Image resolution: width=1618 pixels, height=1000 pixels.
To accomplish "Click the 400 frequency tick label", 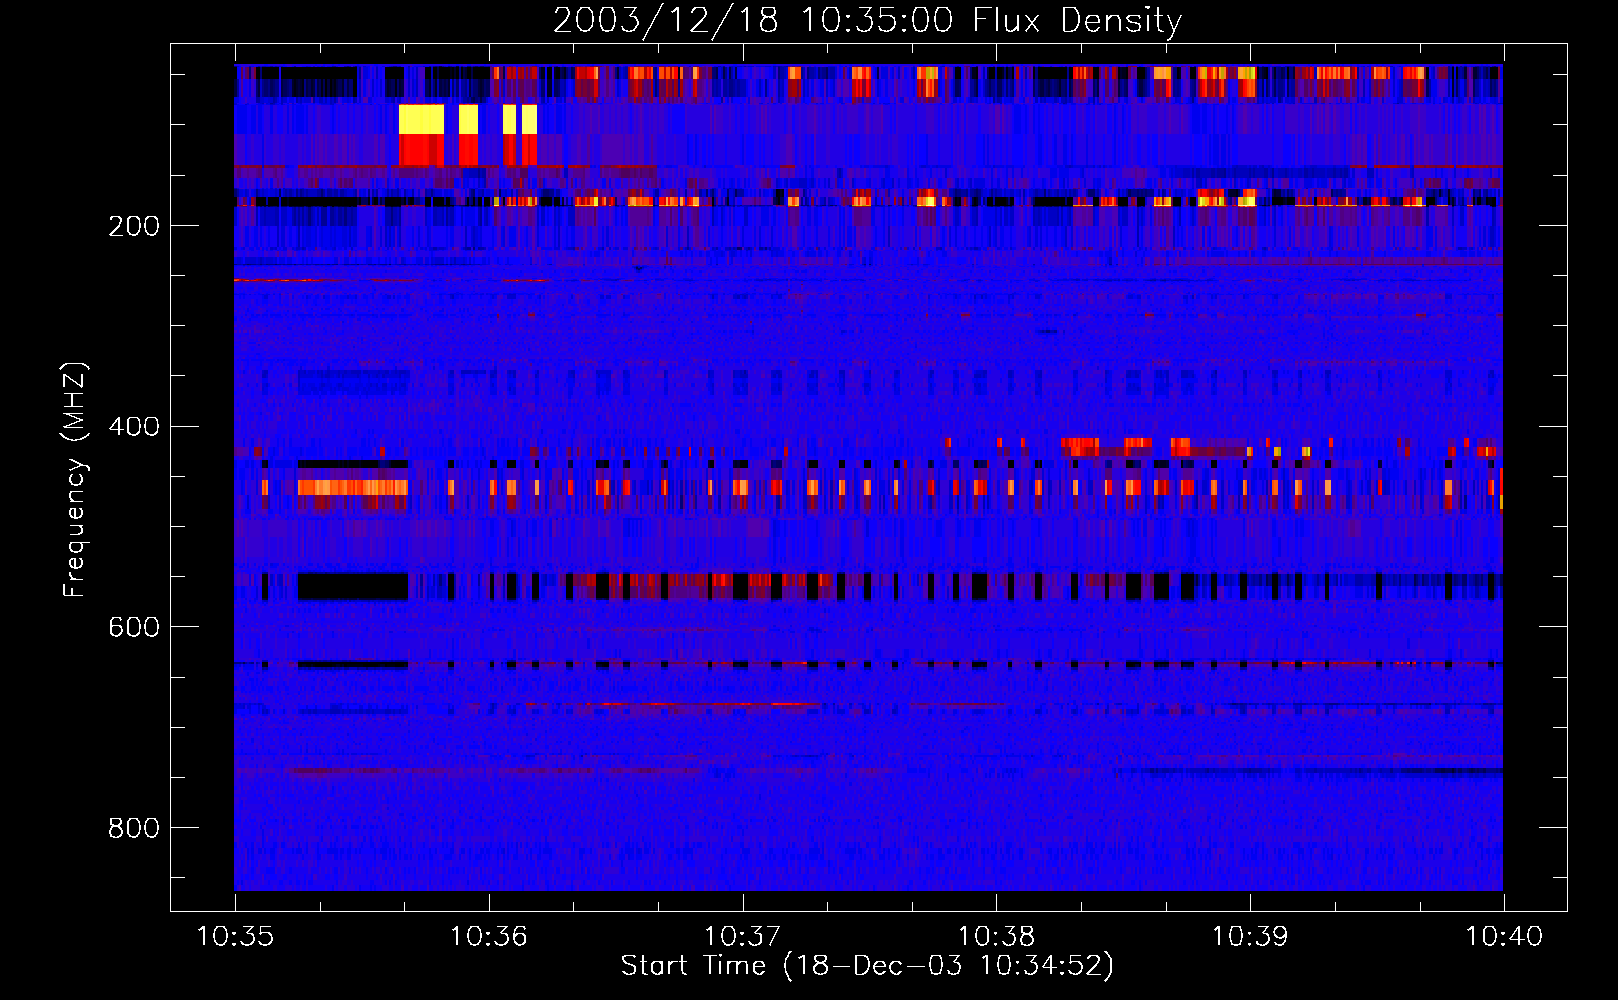I will [x=134, y=427].
